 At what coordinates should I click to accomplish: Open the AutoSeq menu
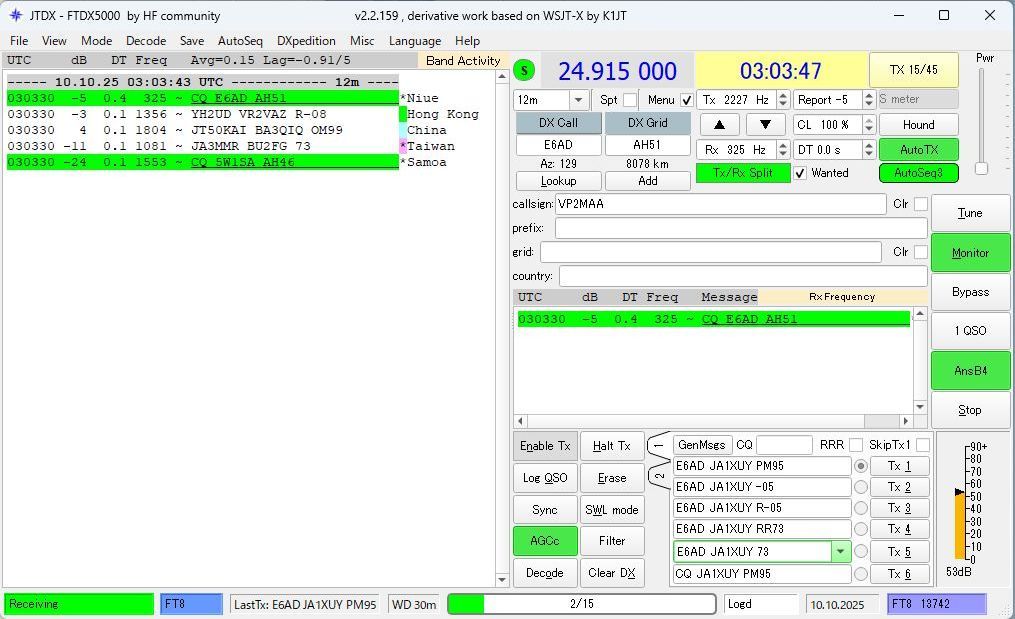240,41
